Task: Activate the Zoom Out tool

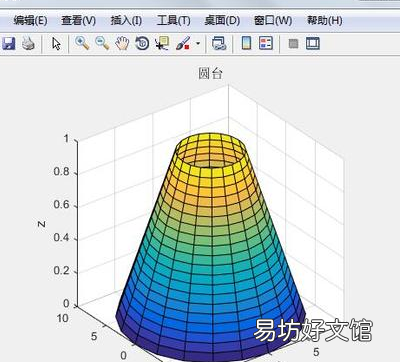Action: tap(102, 43)
